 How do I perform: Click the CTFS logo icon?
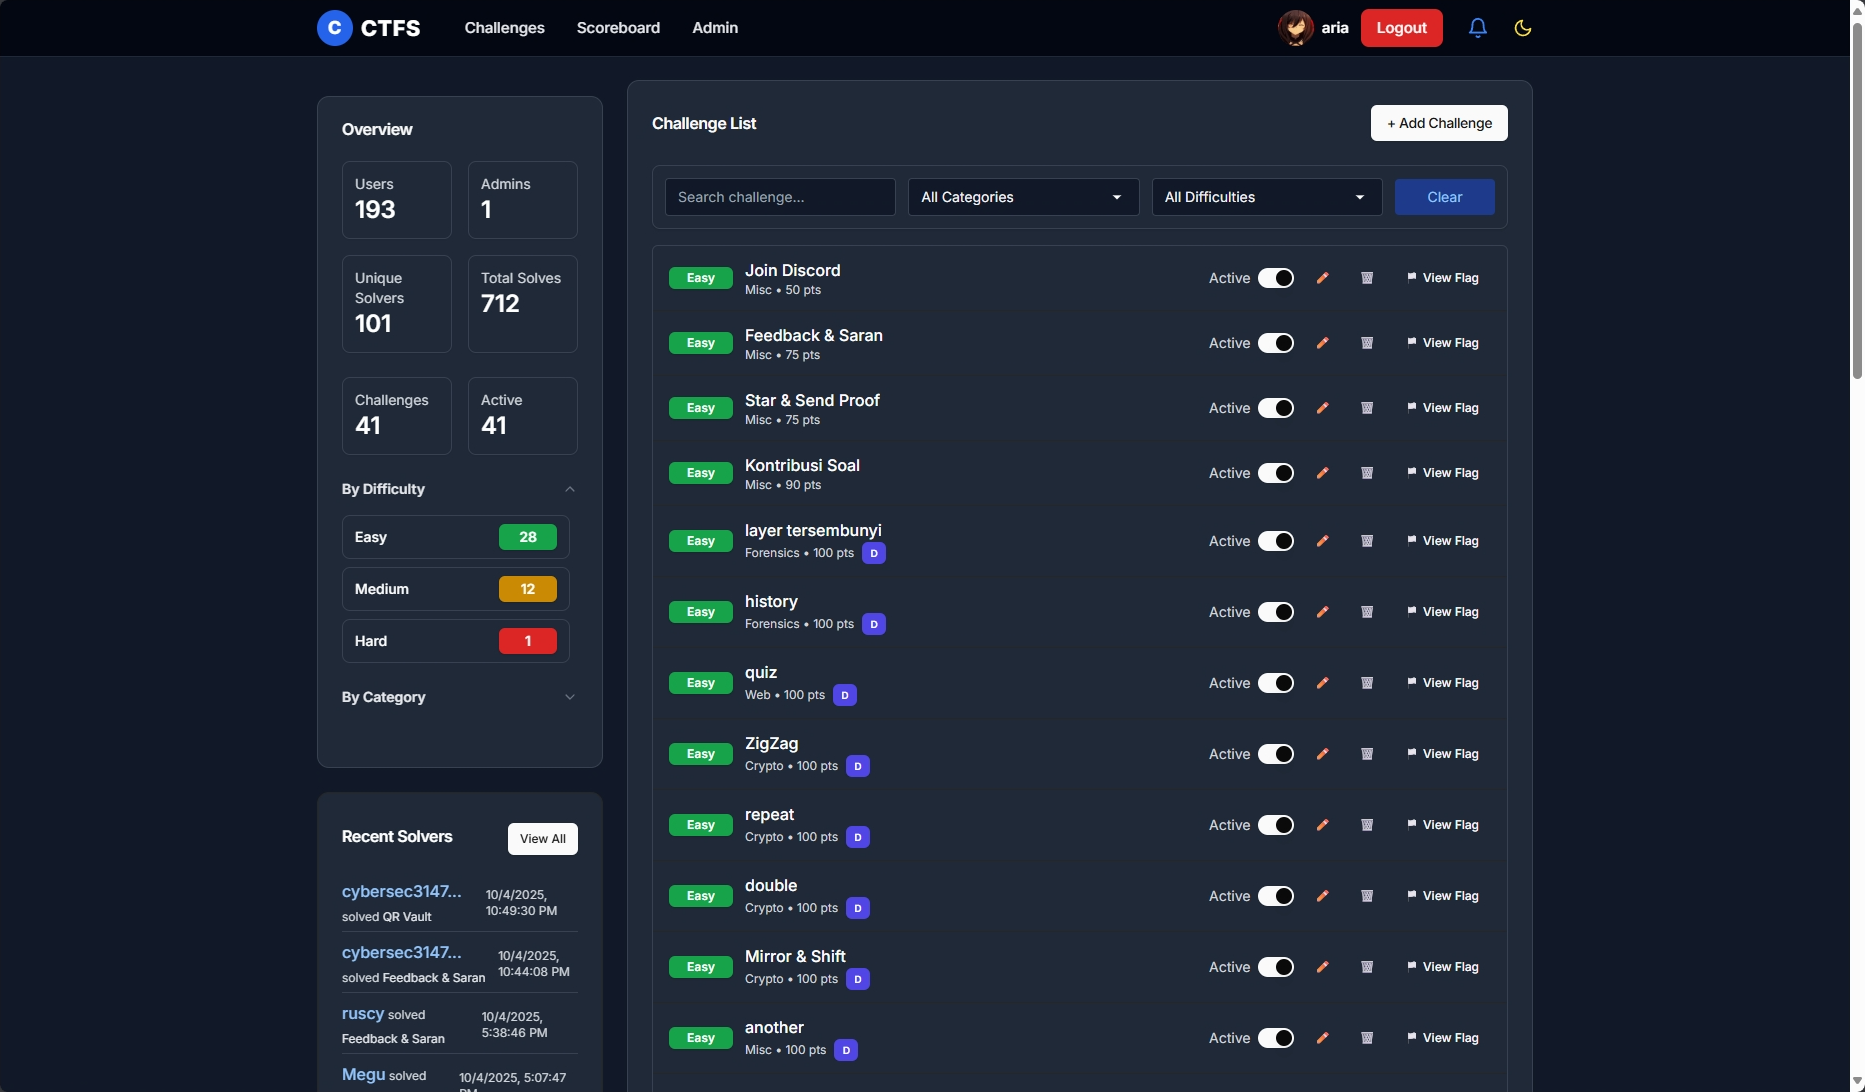pos(334,28)
